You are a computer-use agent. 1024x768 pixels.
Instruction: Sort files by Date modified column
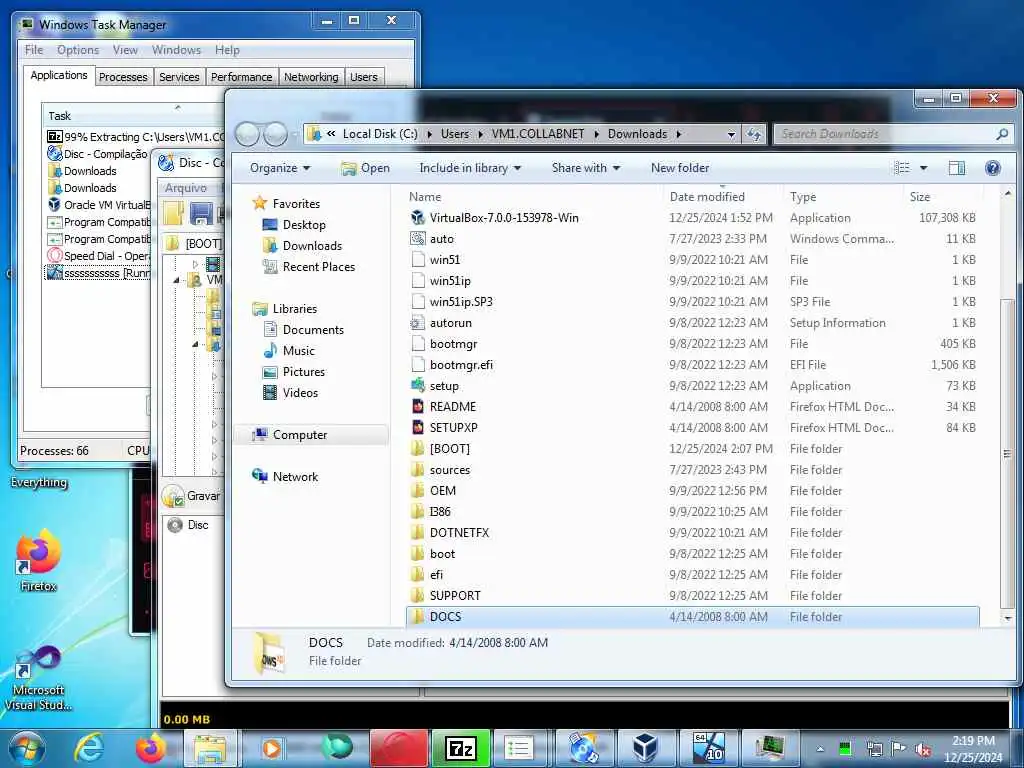(x=707, y=197)
